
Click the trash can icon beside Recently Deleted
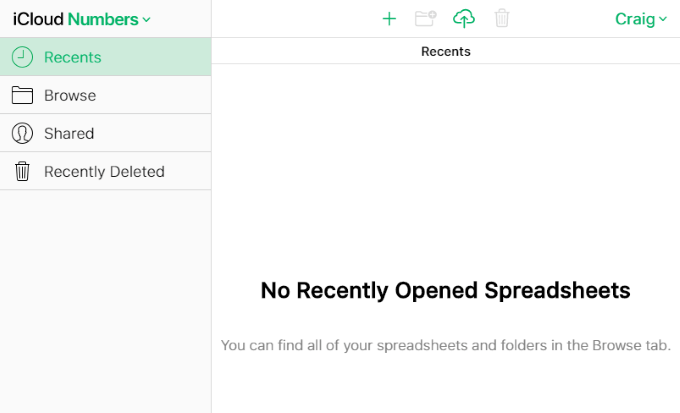click(x=22, y=171)
